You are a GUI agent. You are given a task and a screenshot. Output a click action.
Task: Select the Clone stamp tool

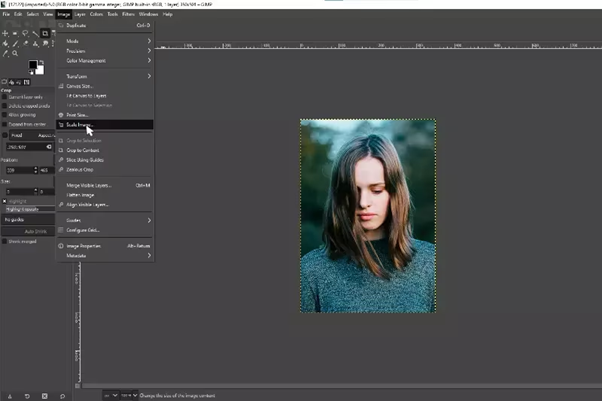click(x=35, y=43)
